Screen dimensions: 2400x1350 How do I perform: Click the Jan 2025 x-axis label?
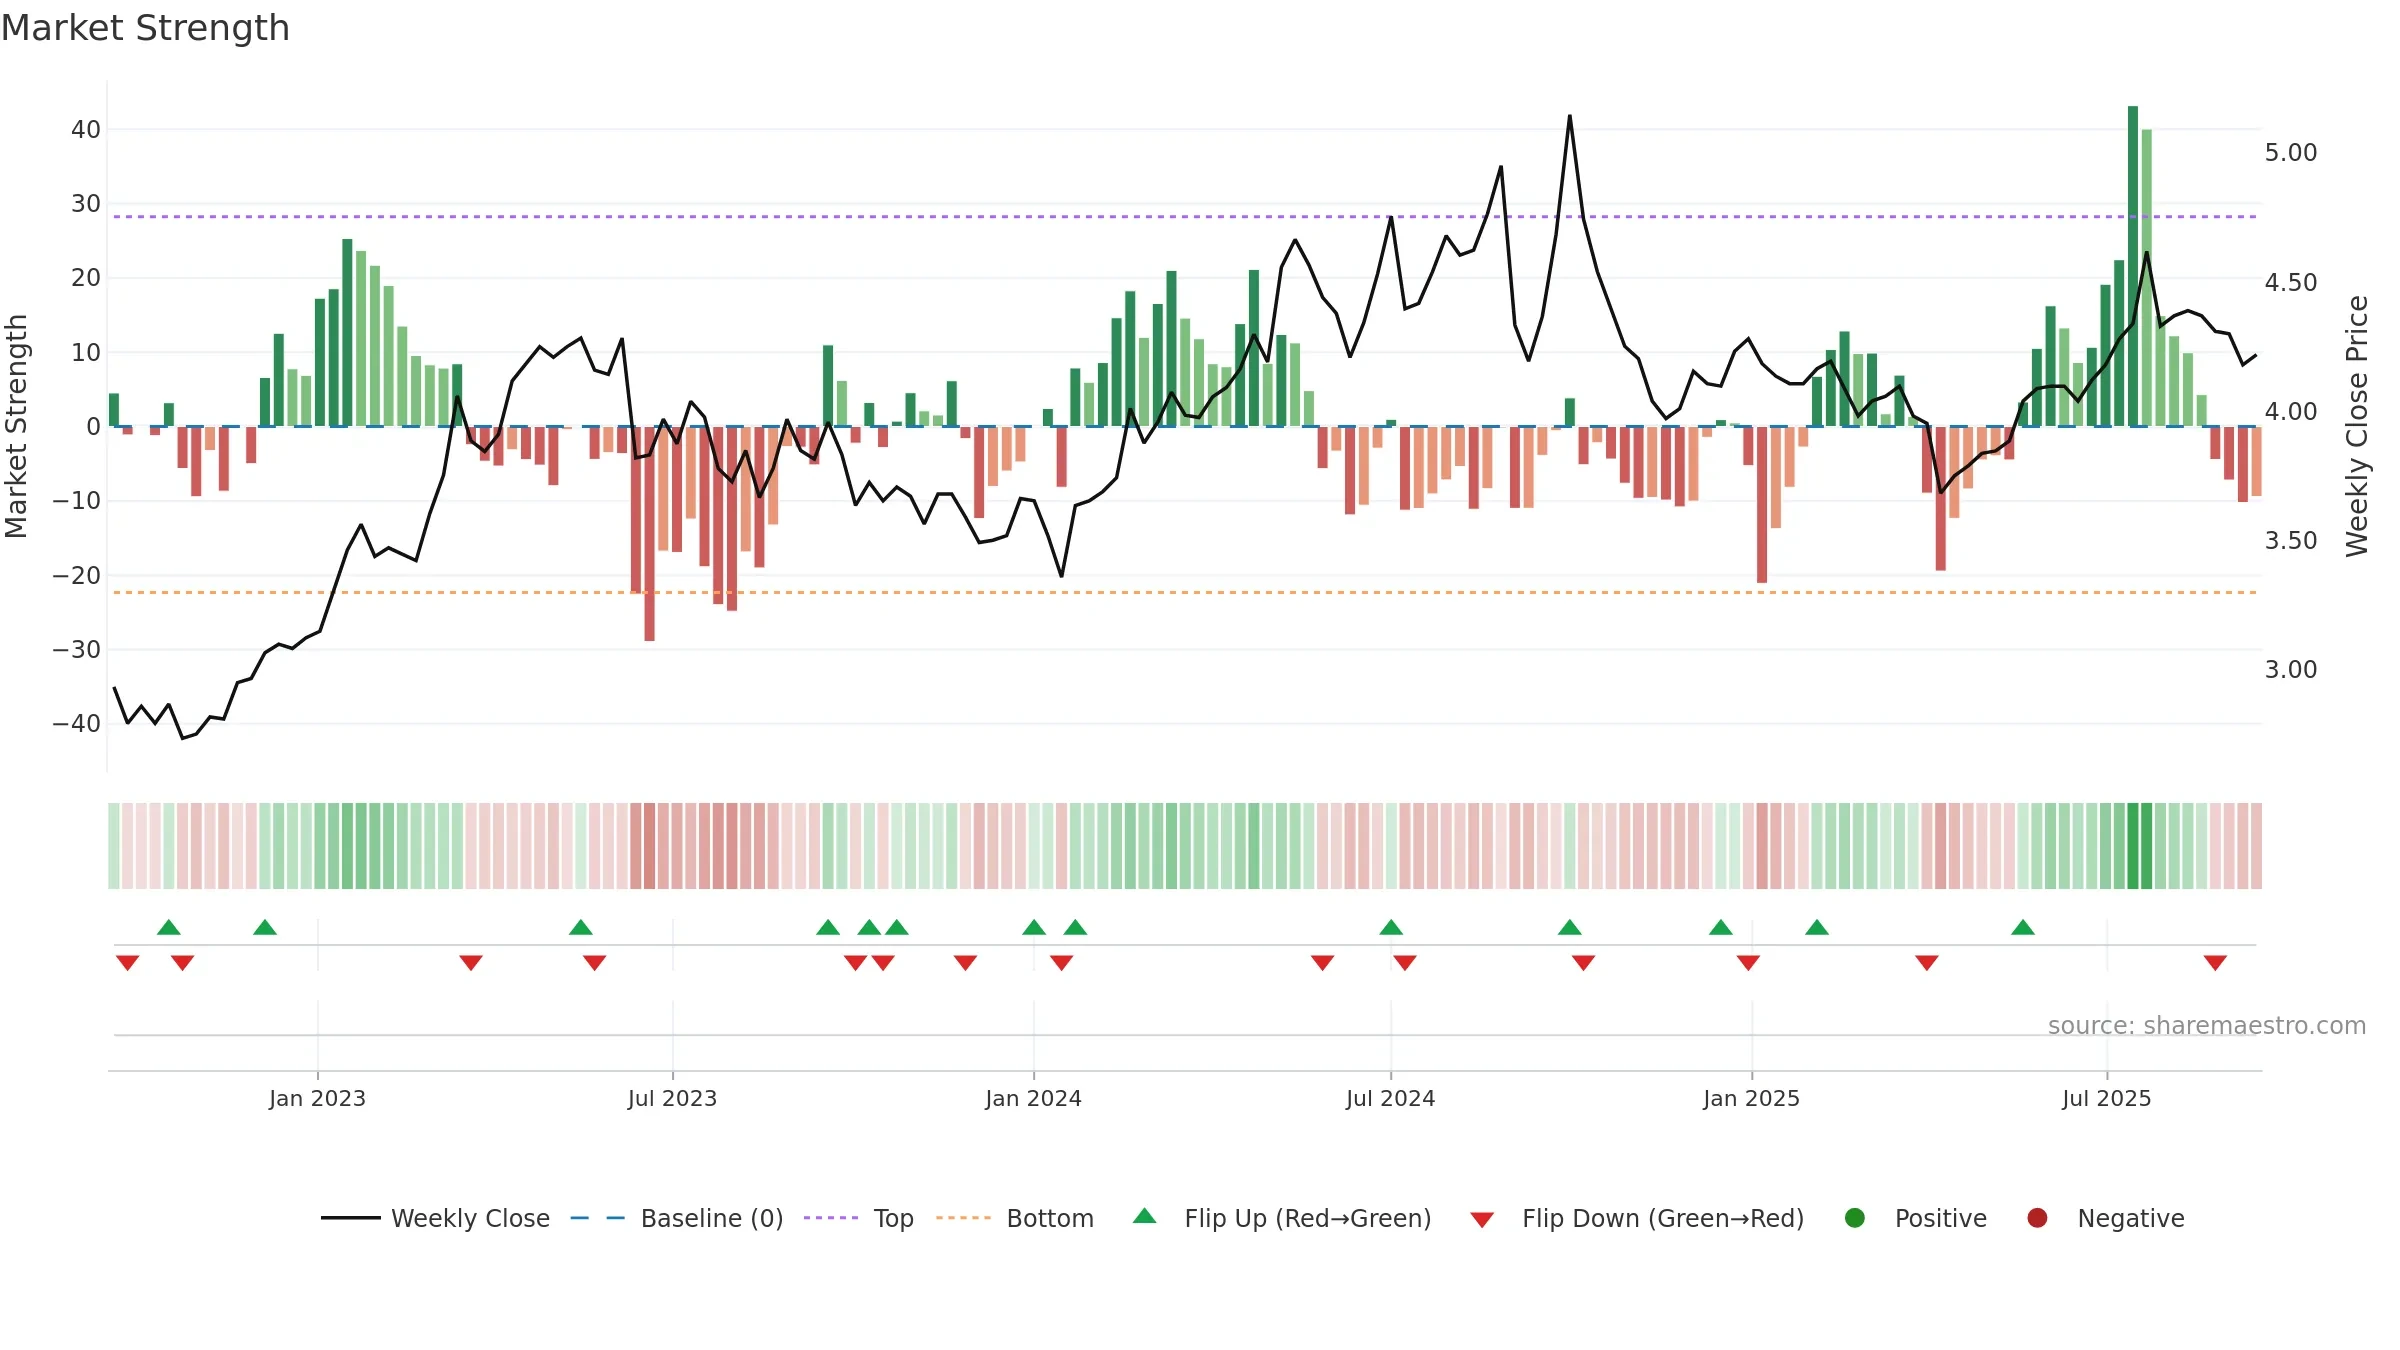tap(1751, 1098)
